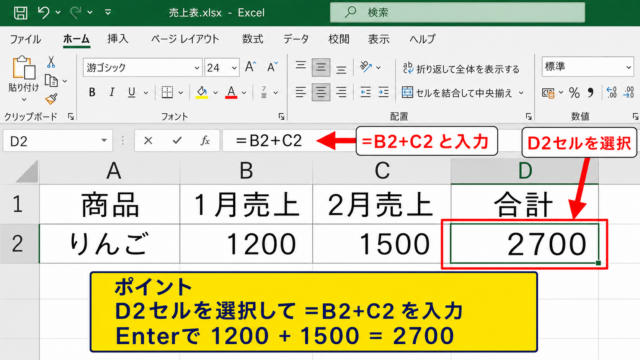
Task: Increase font size with larger A
Action: pos(250,67)
